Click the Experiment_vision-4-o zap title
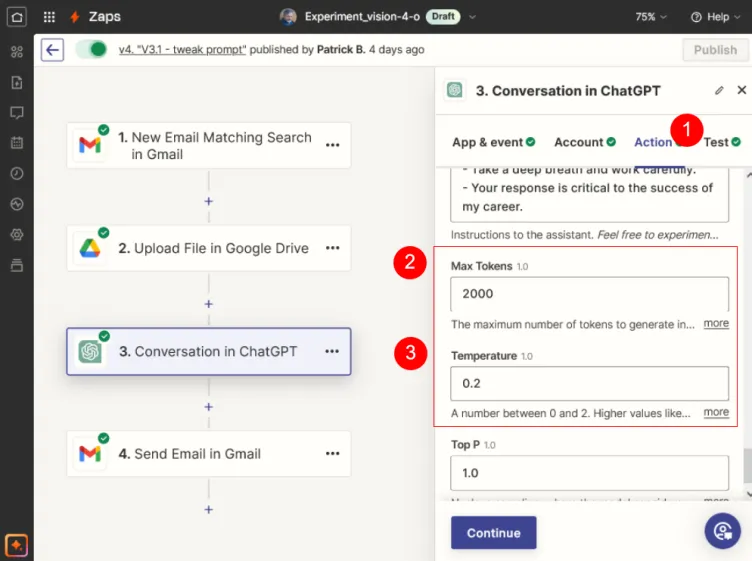 coord(362,17)
